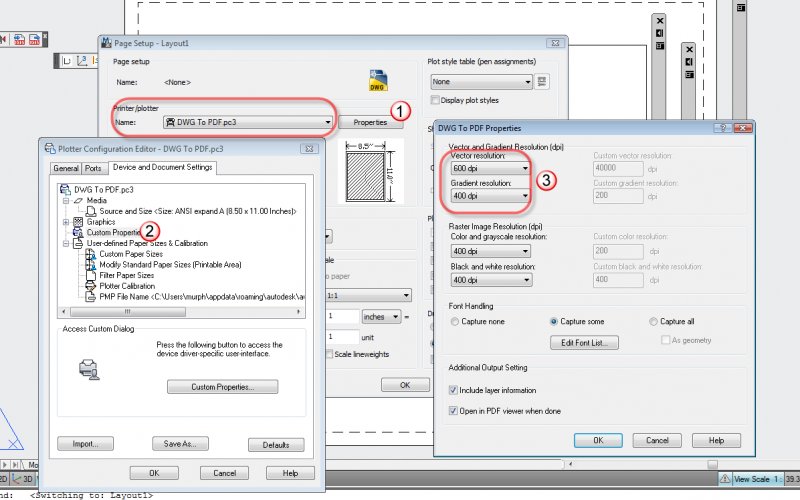Click the Graphics node icon
The height and width of the screenshot is (500, 800).
[x=78, y=222]
